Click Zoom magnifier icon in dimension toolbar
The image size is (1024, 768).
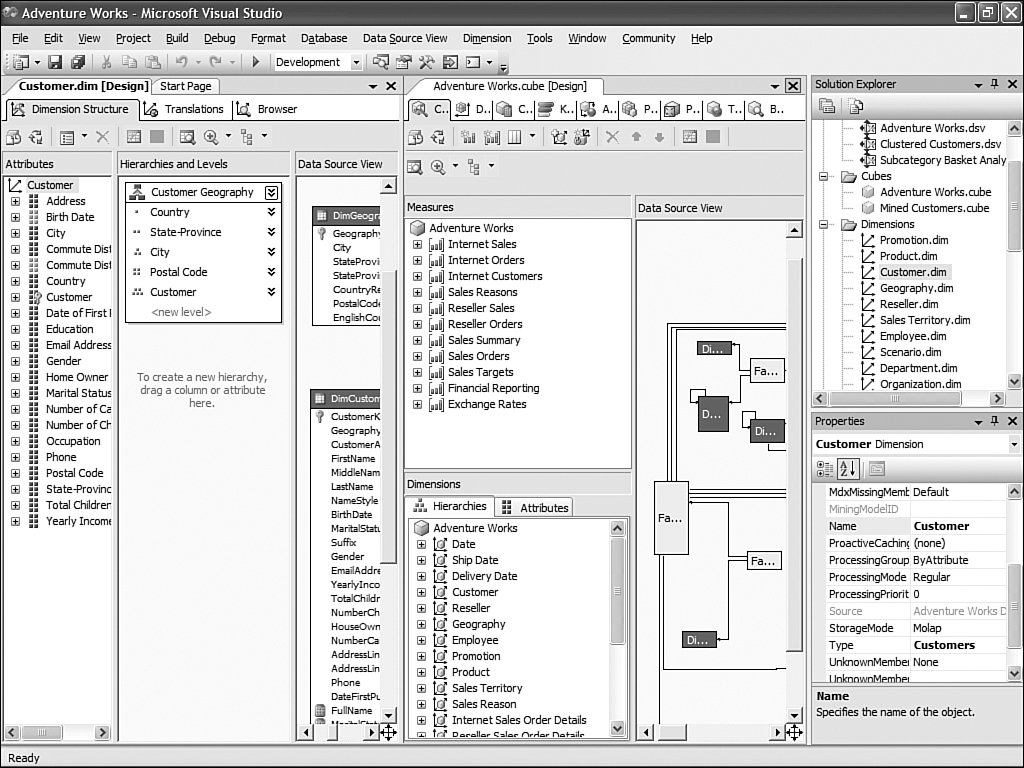[211, 136]
